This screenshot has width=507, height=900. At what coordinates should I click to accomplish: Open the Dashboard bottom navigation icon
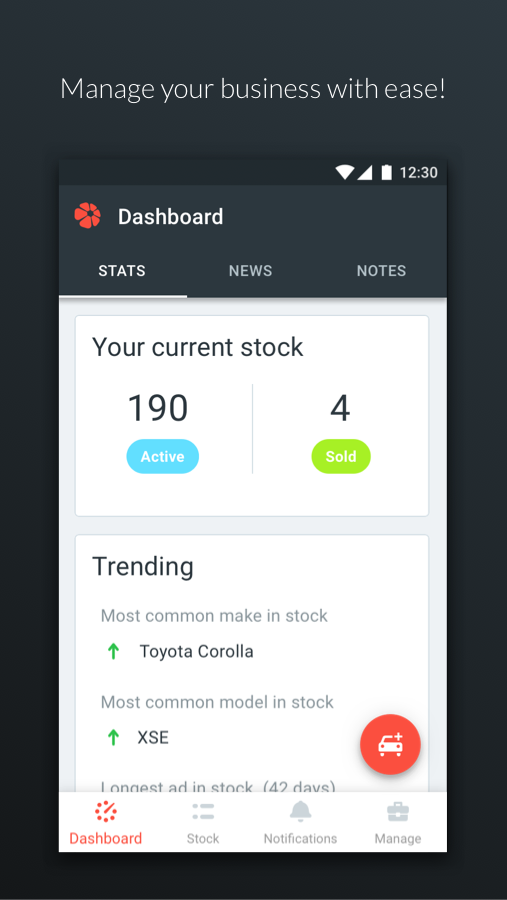[106, 812]
